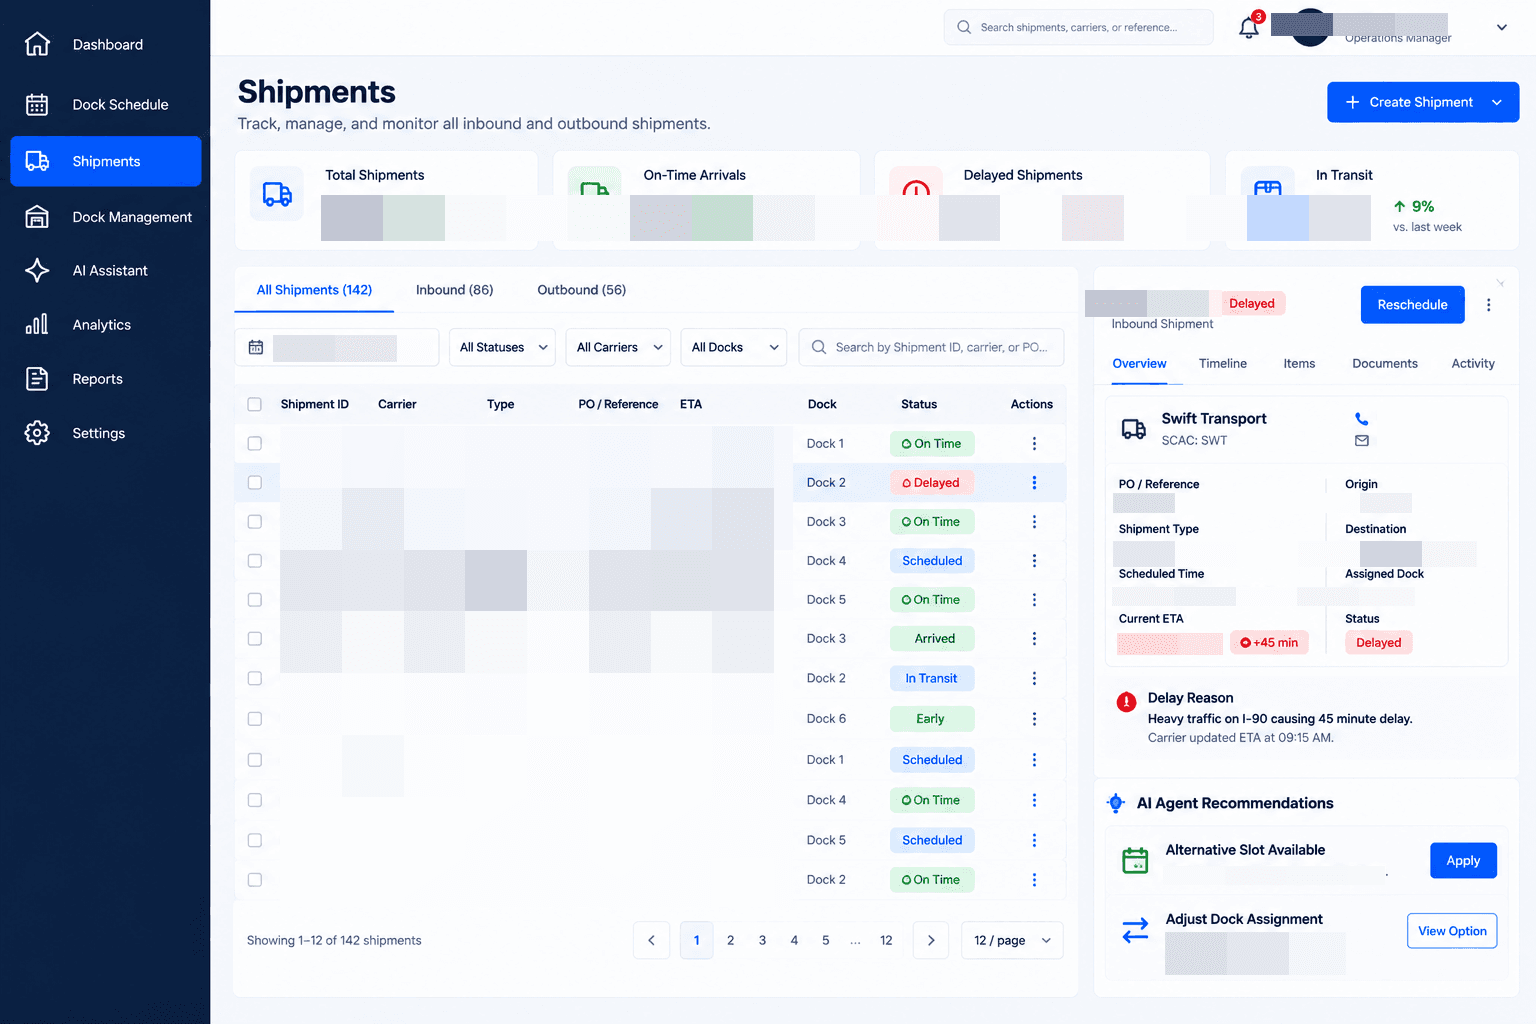Expand the All Carriers filter dropdown

(618, 347)
